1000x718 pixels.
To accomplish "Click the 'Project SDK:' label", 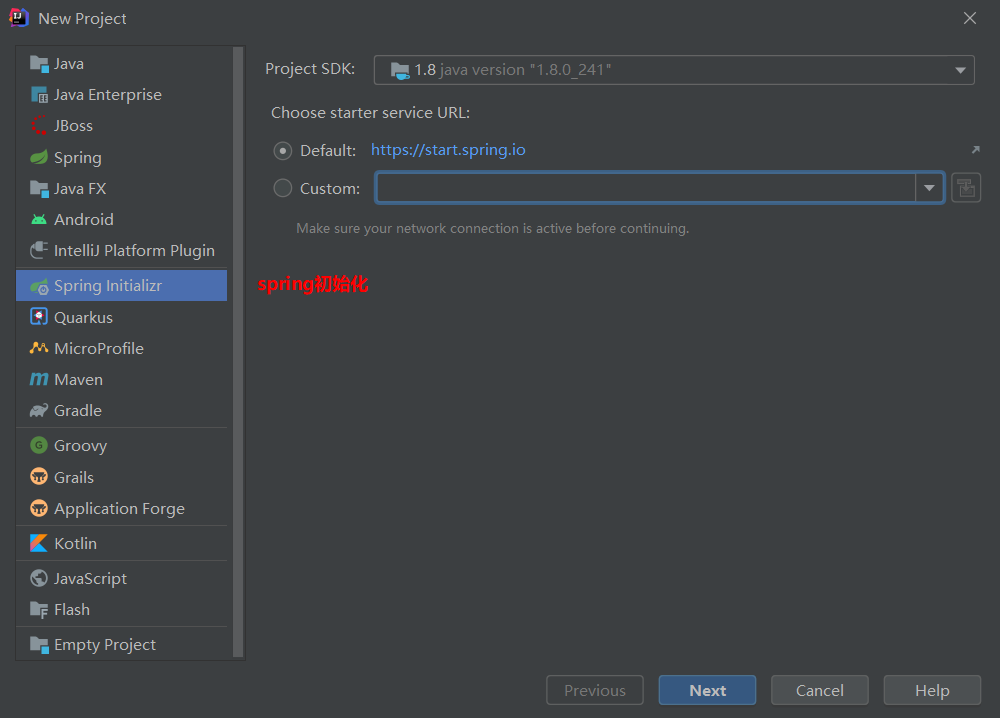I will point(310,69).
